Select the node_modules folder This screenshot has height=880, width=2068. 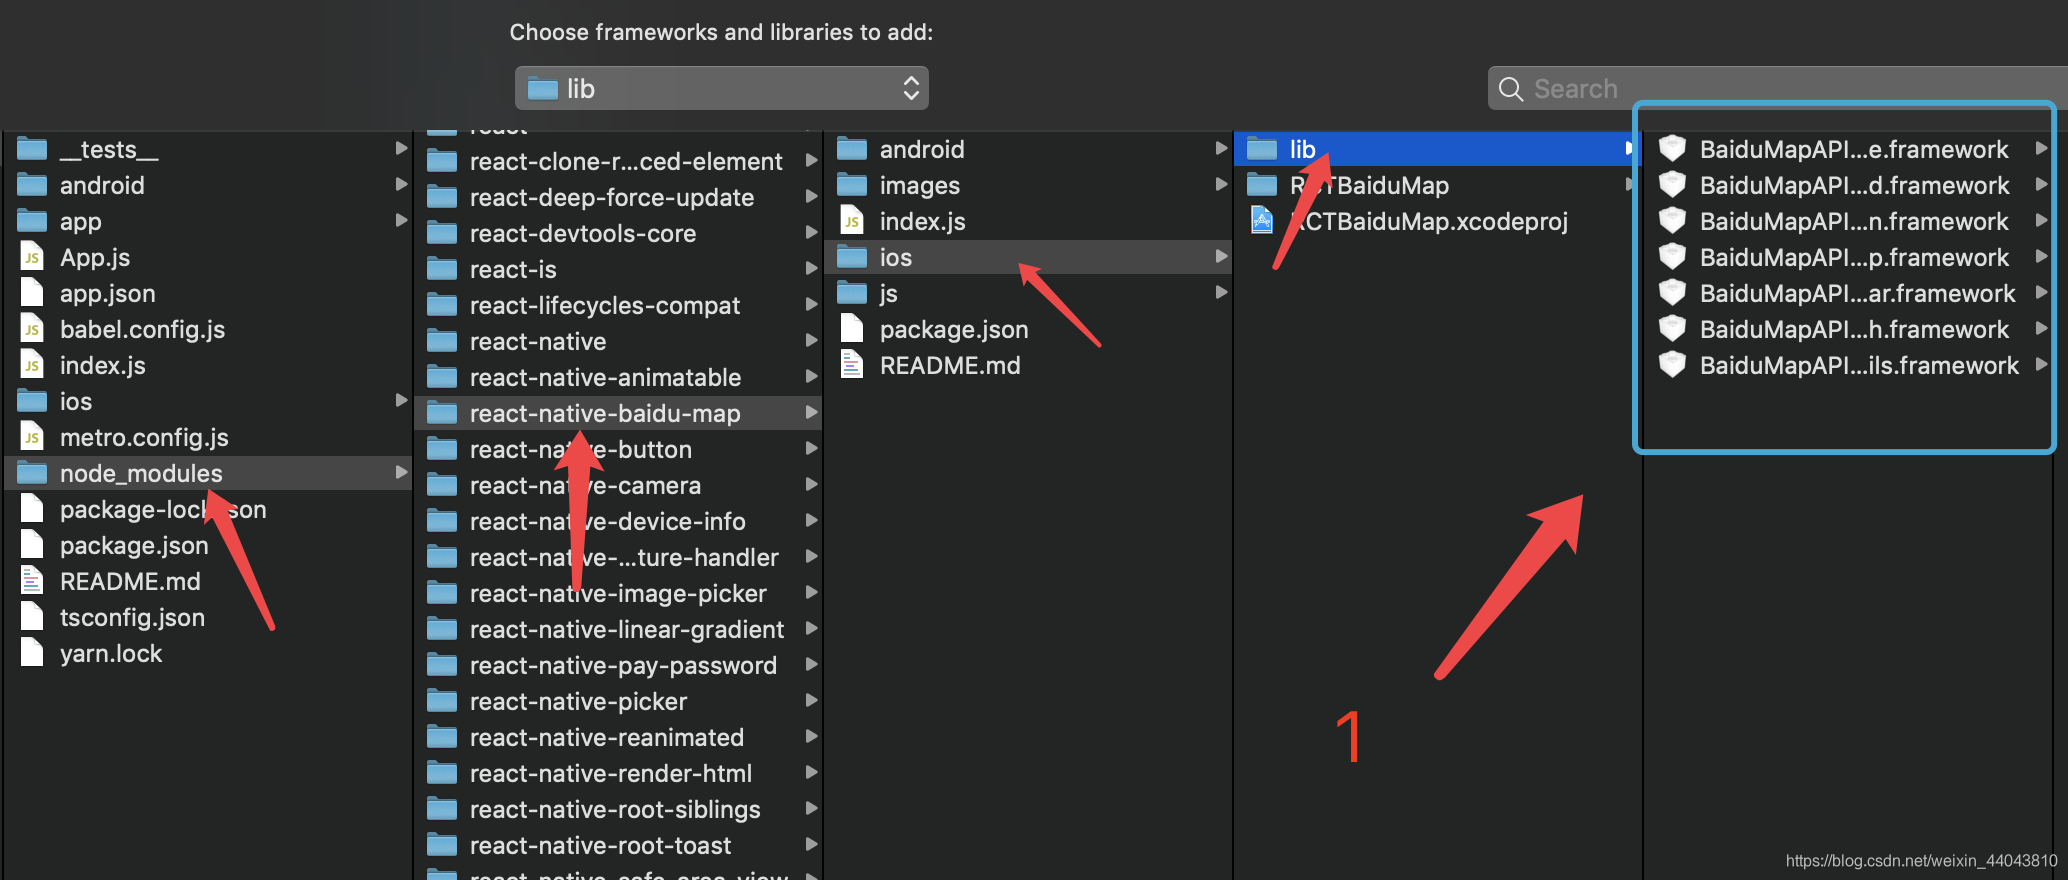coord(208,473)
